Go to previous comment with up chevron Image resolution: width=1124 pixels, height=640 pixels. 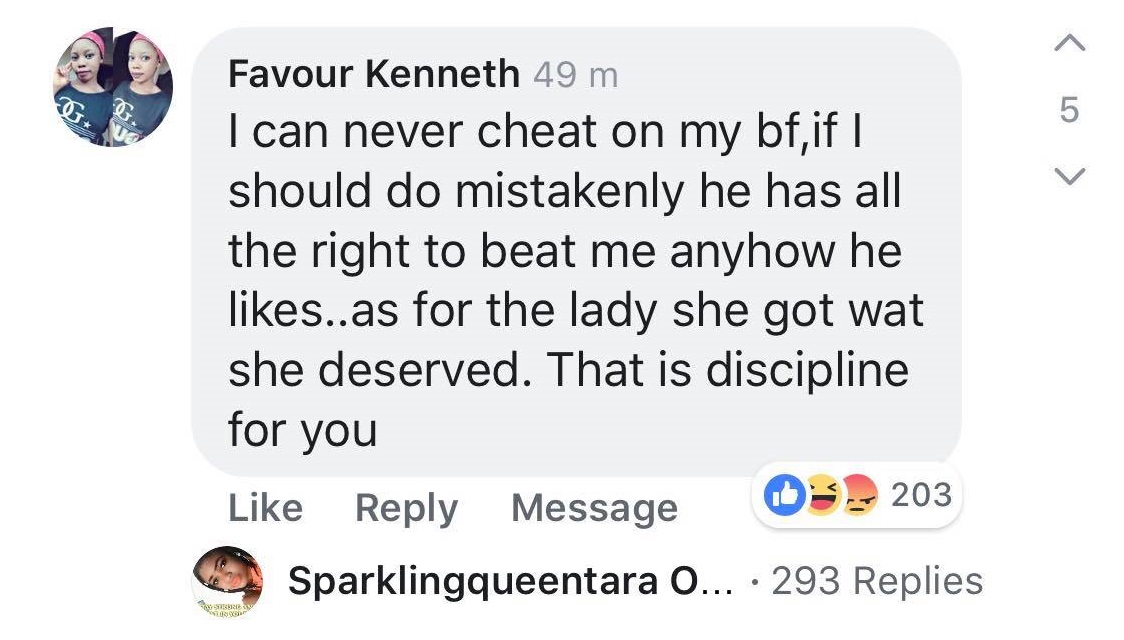click(1068, 43)
